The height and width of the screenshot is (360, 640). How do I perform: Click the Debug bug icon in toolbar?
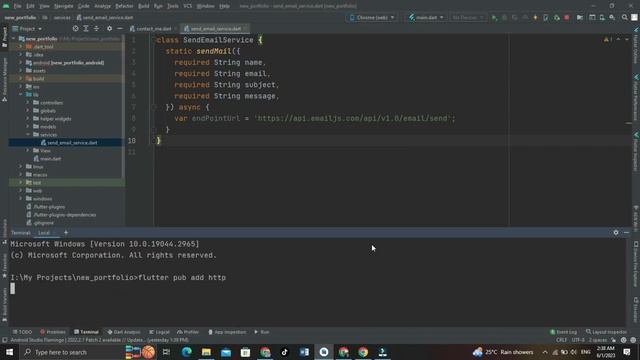point(504,18)
